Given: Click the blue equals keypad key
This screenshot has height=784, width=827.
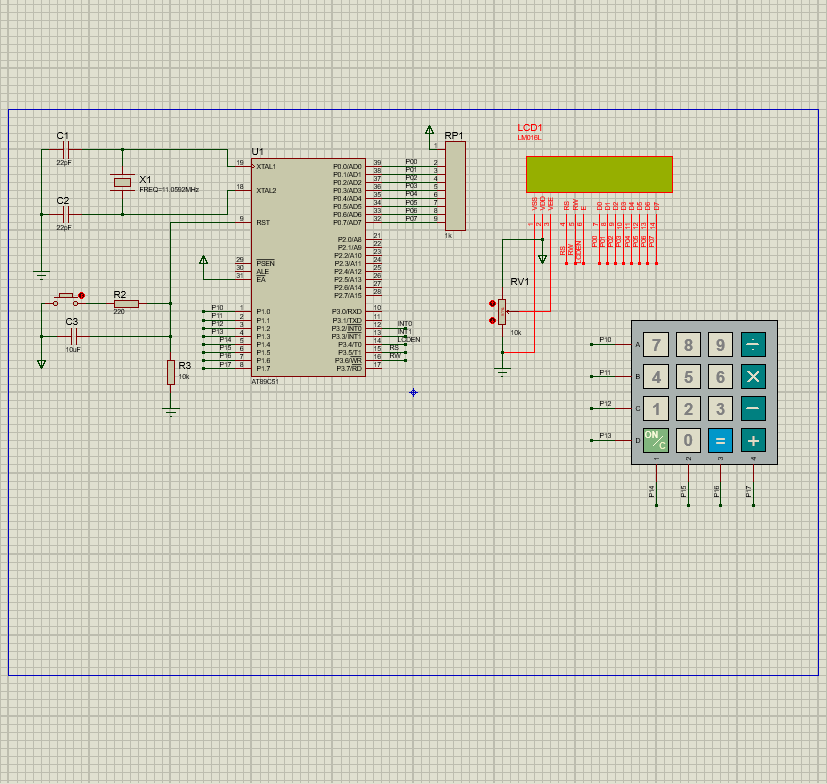Looking at the screenshot, I should click(720, 441).
